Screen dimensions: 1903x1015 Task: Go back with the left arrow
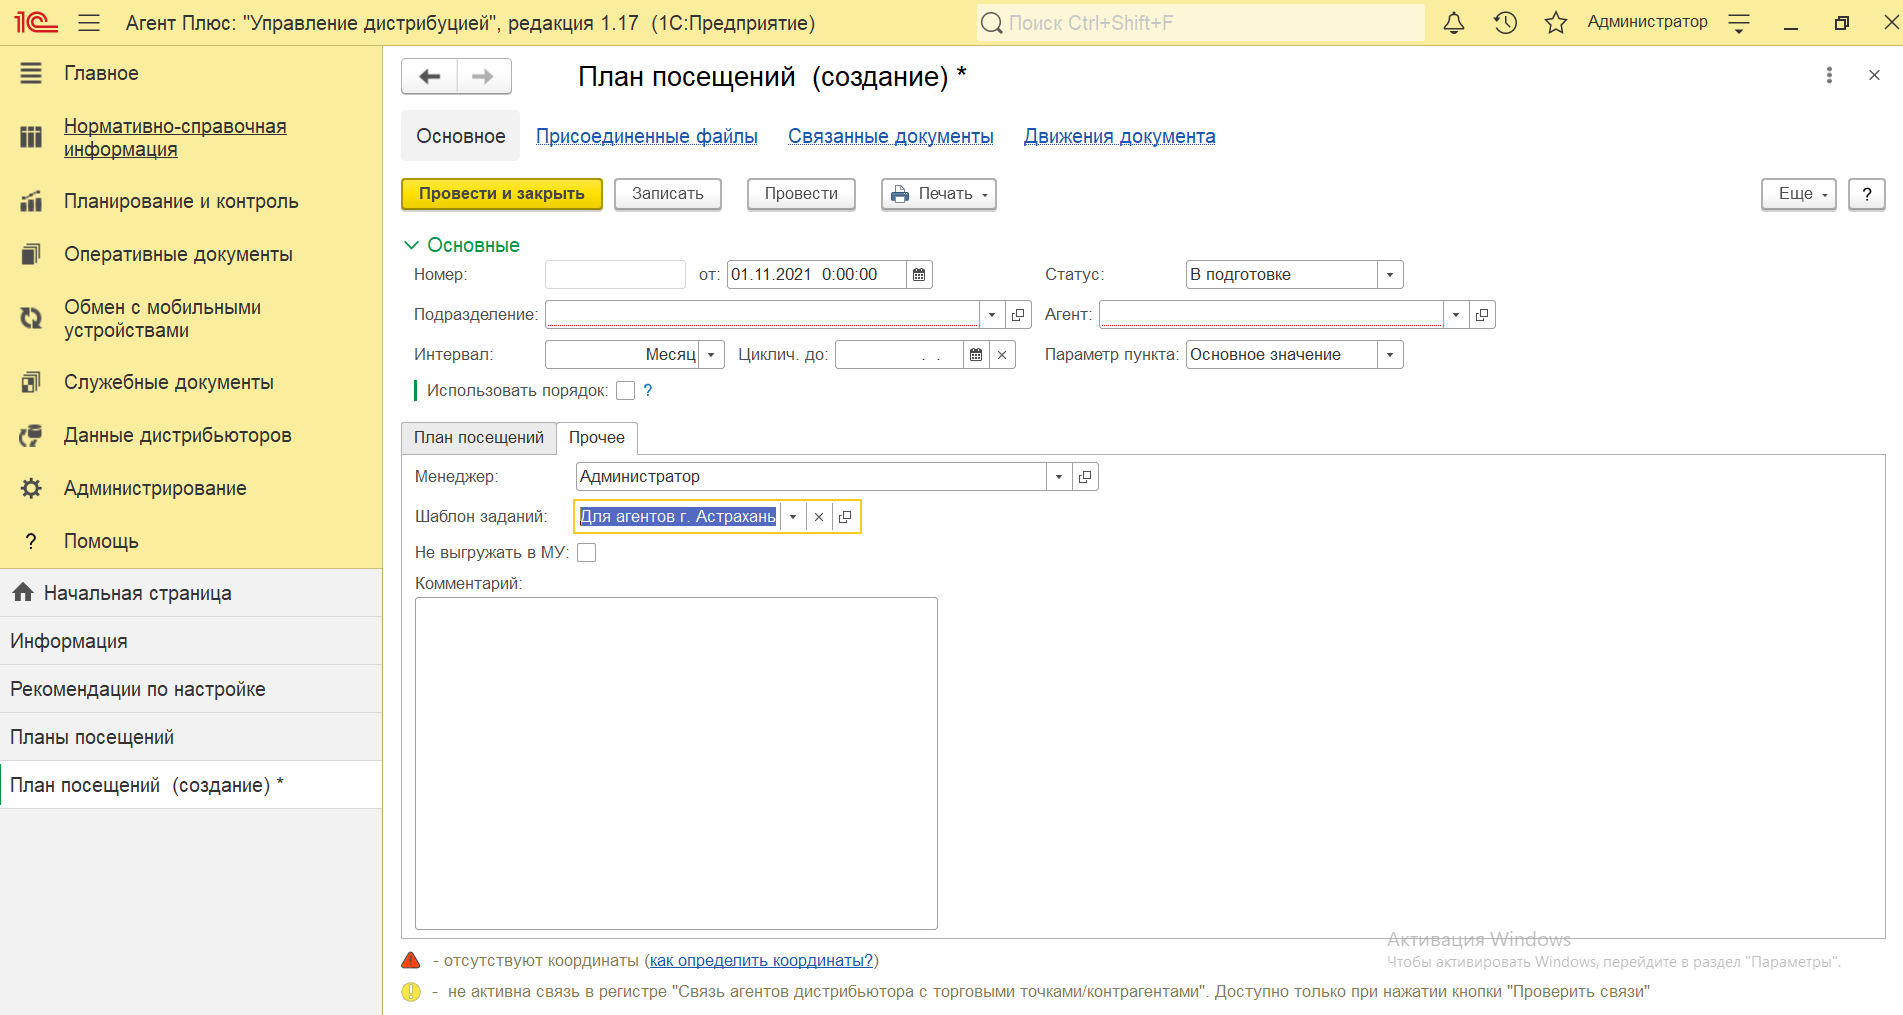click(430, 76)
